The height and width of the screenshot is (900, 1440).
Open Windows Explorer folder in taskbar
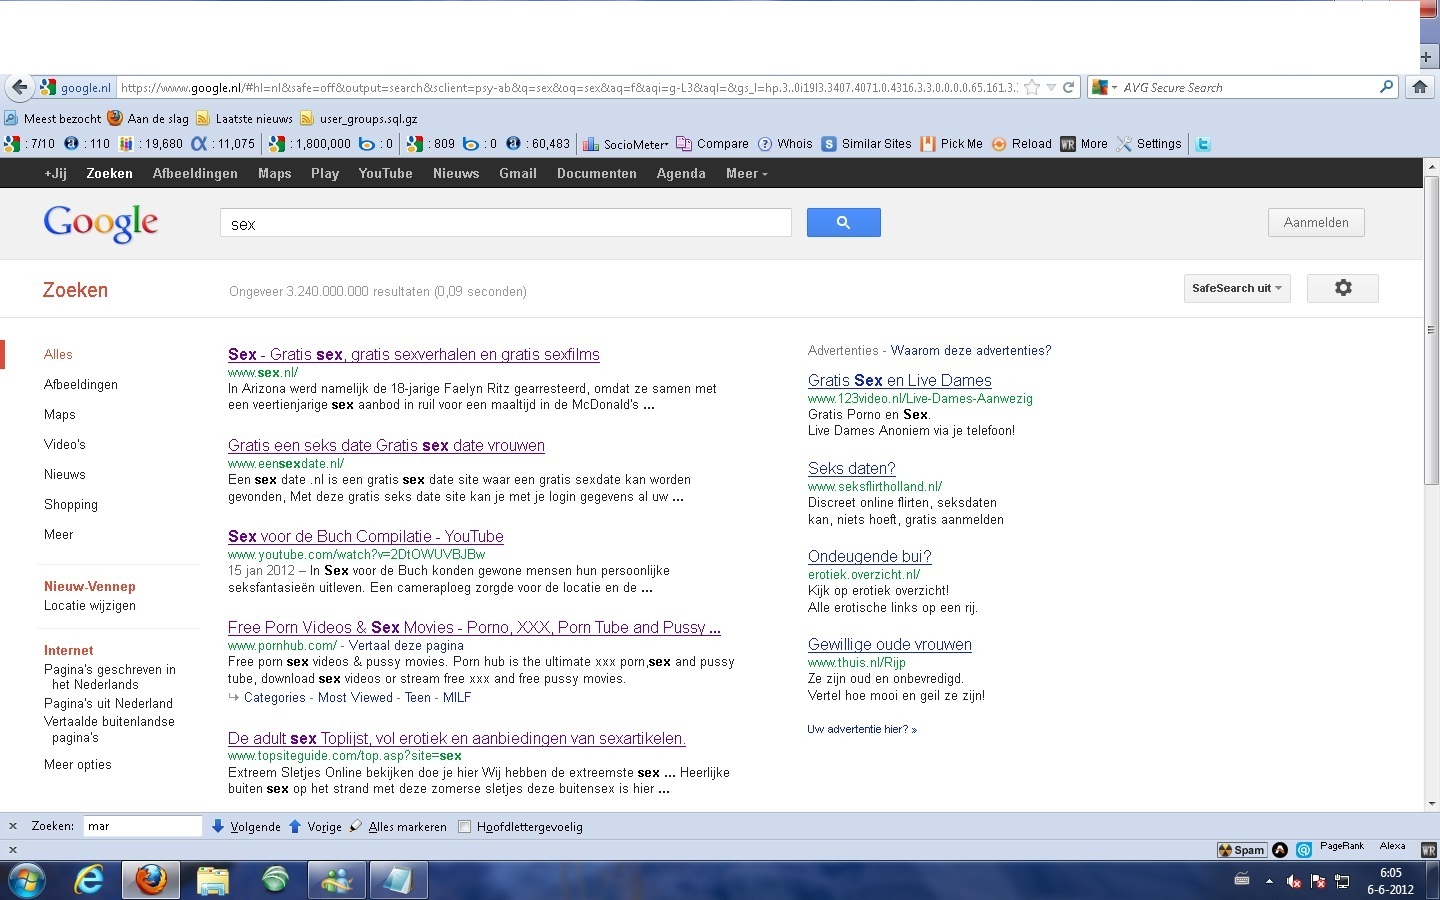(213, 881)
